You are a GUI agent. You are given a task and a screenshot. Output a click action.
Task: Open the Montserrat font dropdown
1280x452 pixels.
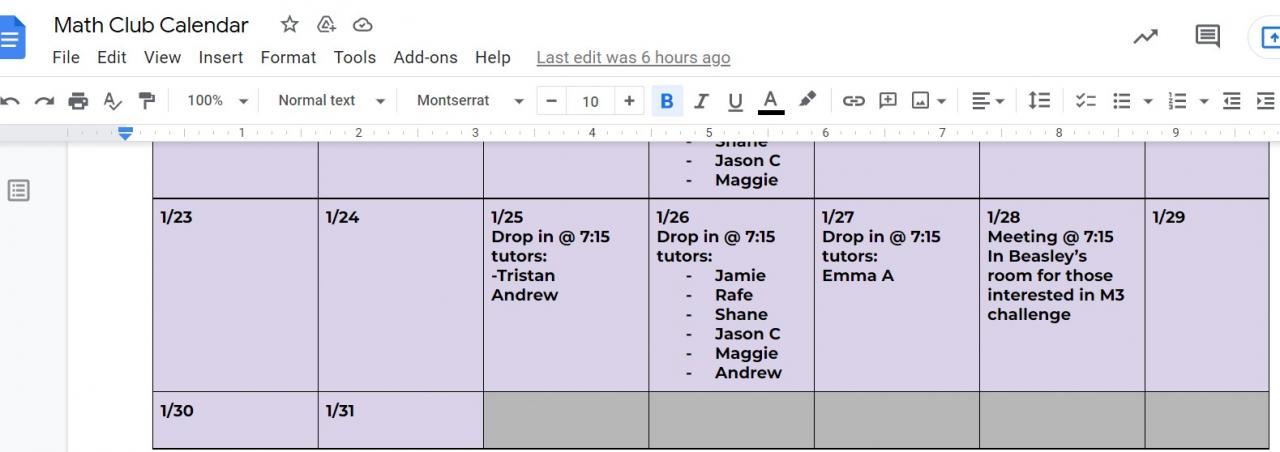(470, 101)
